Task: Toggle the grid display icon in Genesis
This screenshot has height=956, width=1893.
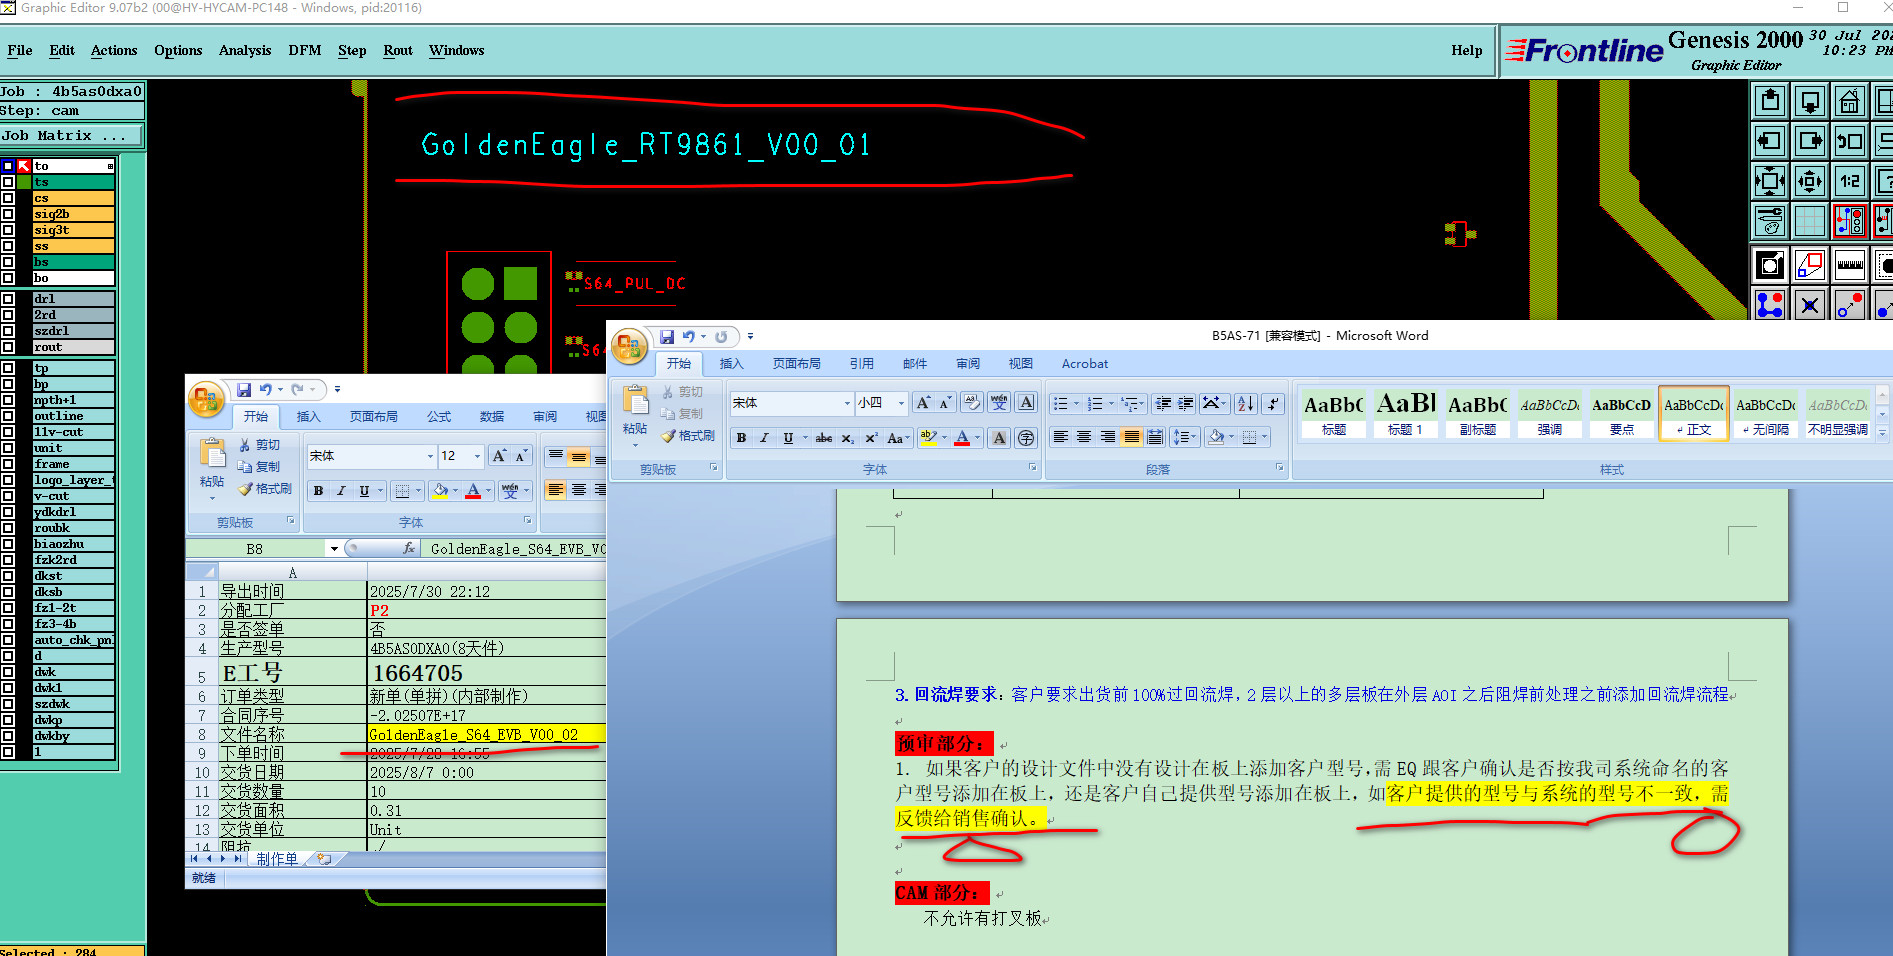Action: (x=1810, y=222)
